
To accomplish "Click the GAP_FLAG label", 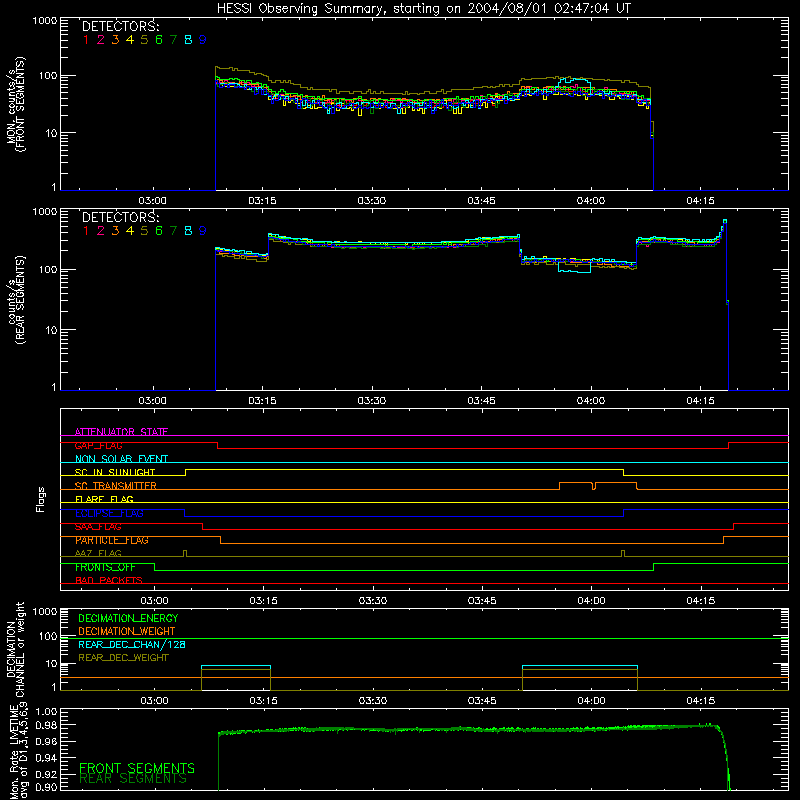I will (98, 445).
